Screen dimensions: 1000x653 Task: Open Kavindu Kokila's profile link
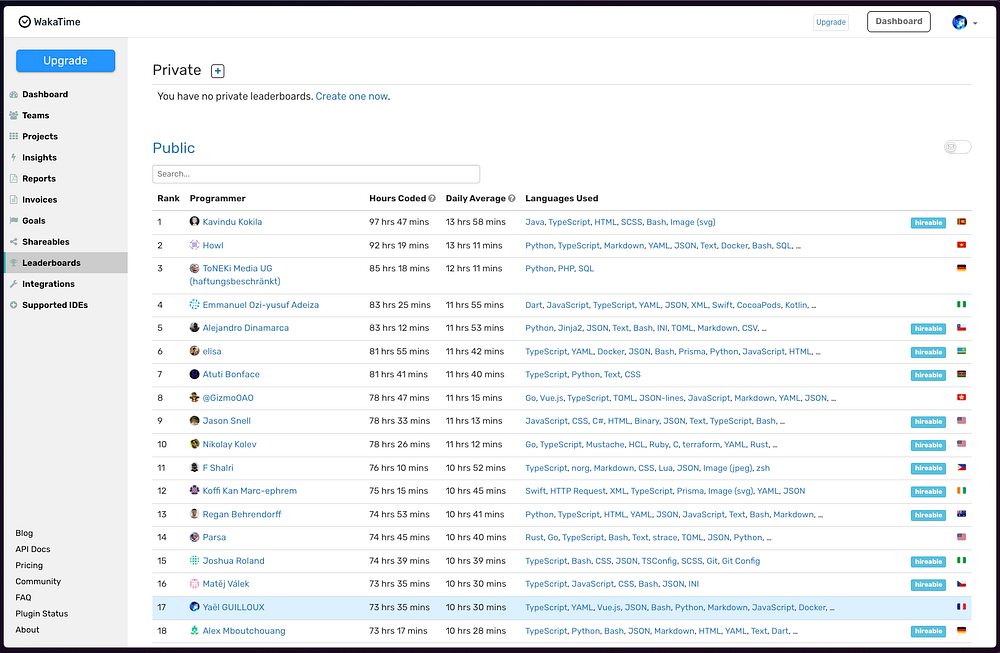[232, 222]
